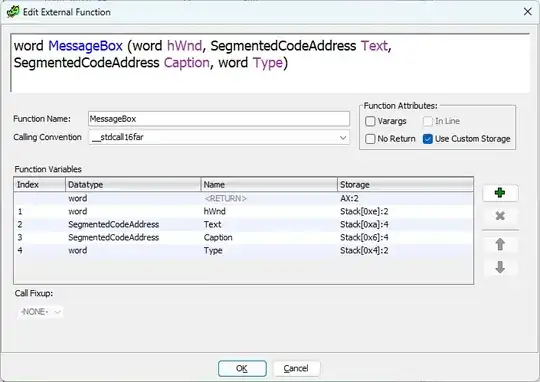Viewport: 540px width, 382px height.
Task: Select the Caption parameter name cell
Action: pyautogui.click(x=269, y=238)
